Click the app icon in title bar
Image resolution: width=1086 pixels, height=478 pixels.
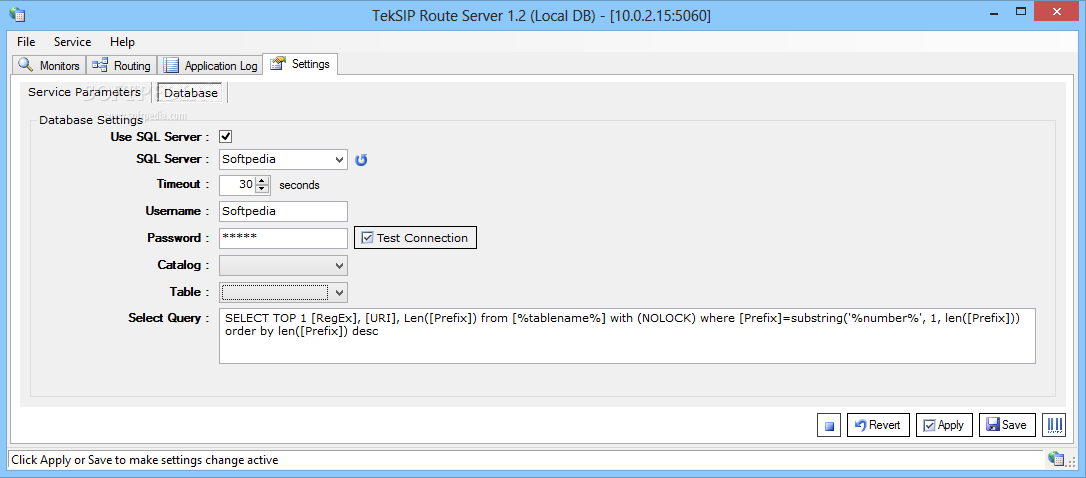tap(17, 14)
